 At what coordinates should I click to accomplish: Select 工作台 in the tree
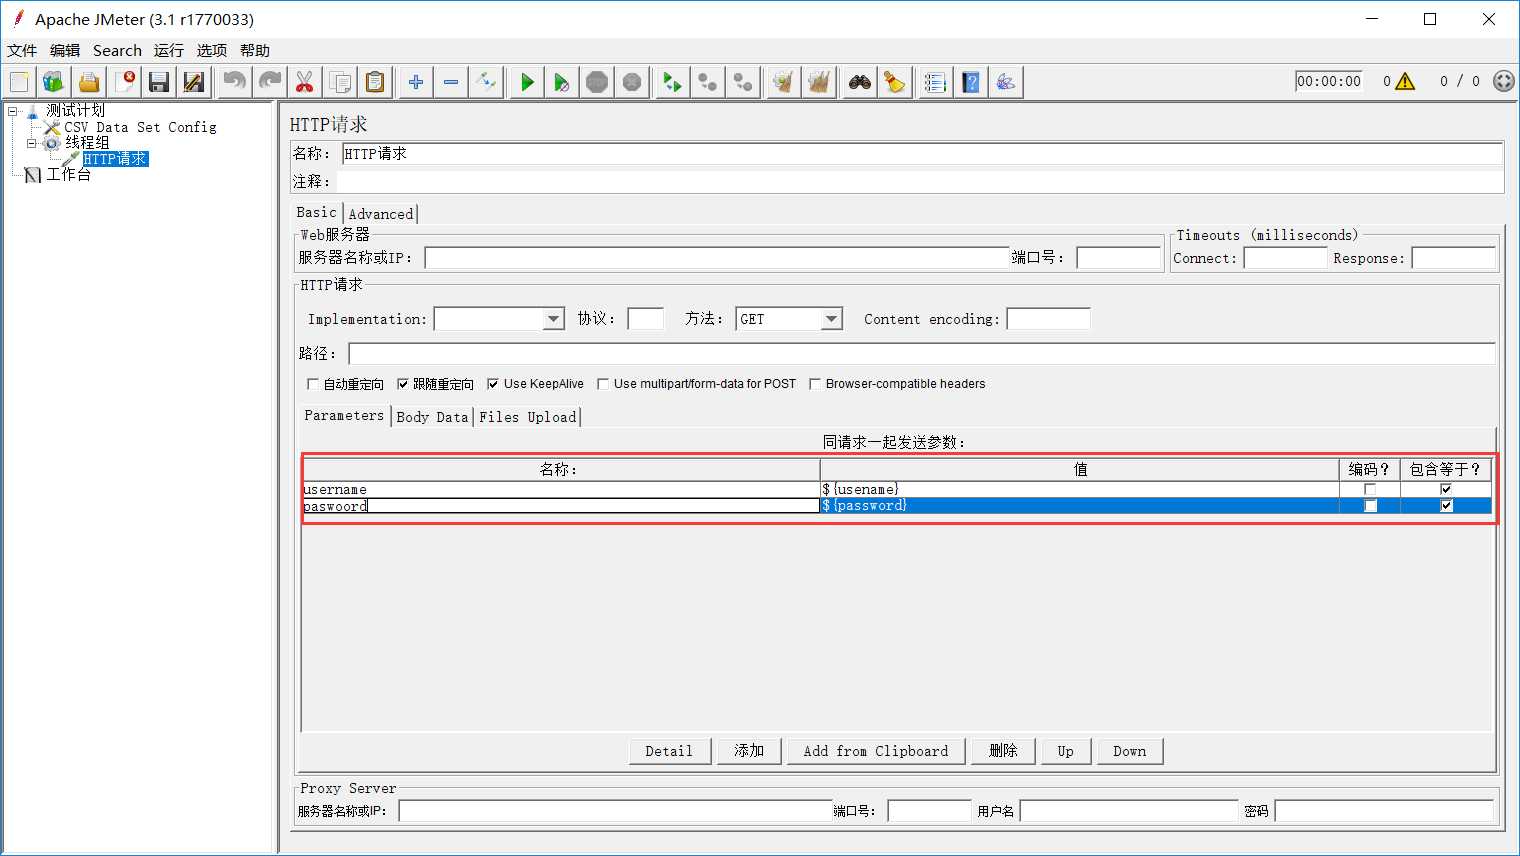pyautogui.click(x=68, y=175)
